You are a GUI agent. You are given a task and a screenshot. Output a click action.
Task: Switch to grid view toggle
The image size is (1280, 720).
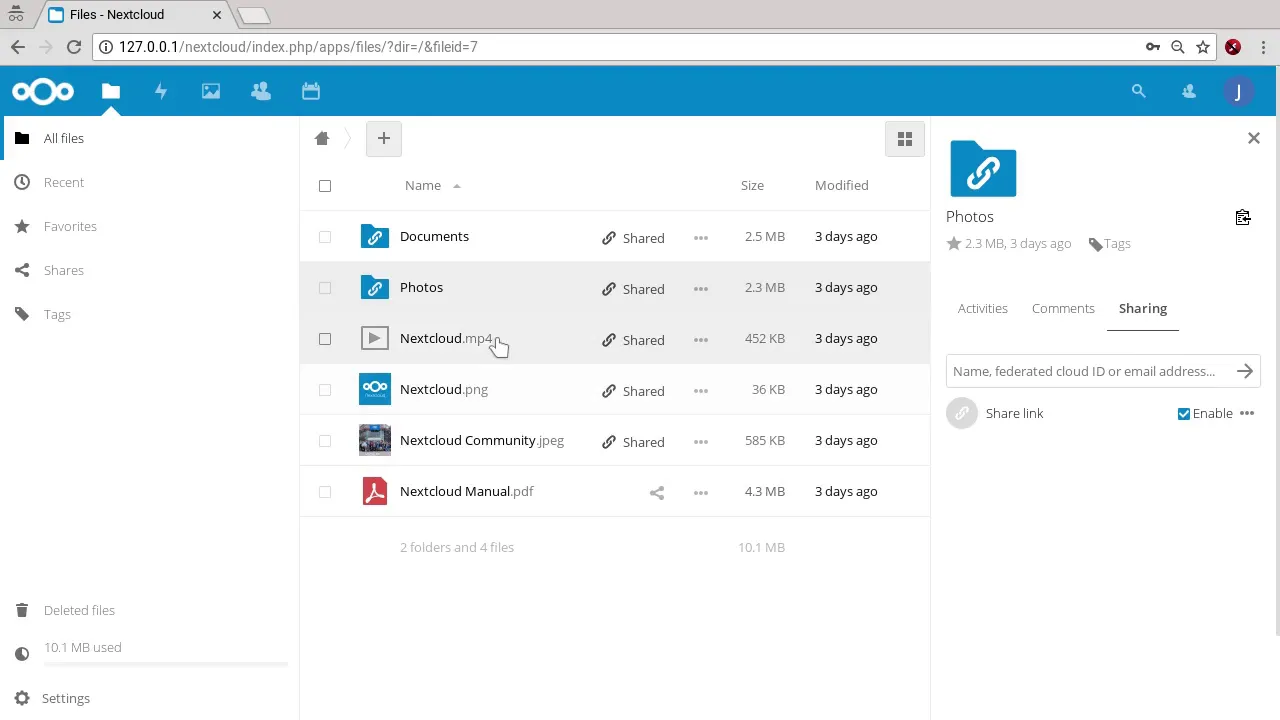pos(905,139)
